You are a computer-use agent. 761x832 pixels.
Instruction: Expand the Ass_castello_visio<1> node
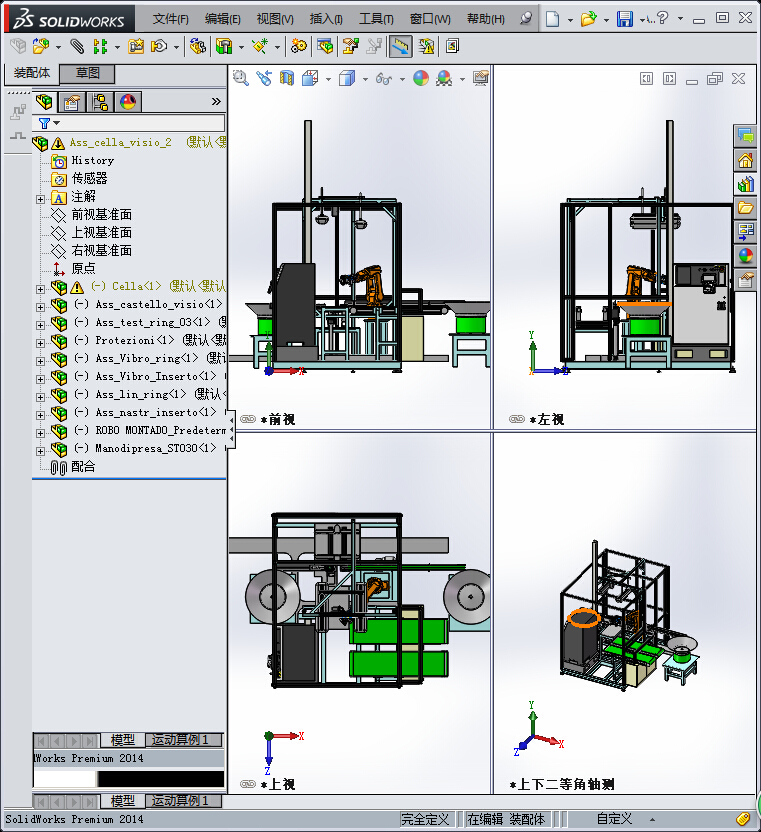(40, 307)
